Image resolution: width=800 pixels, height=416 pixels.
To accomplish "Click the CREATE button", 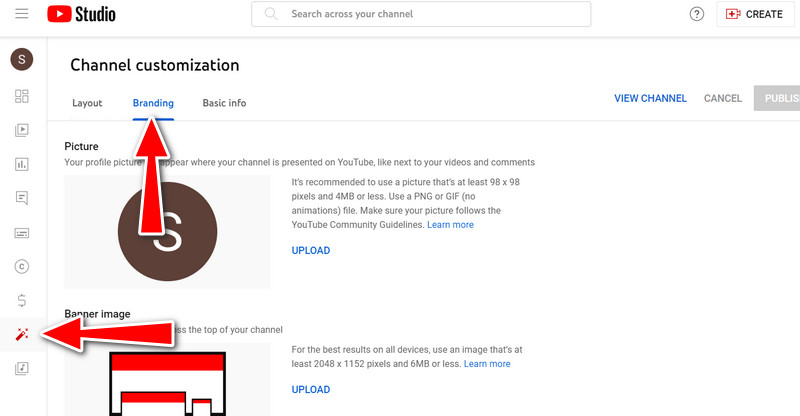I will click(755, 14).
